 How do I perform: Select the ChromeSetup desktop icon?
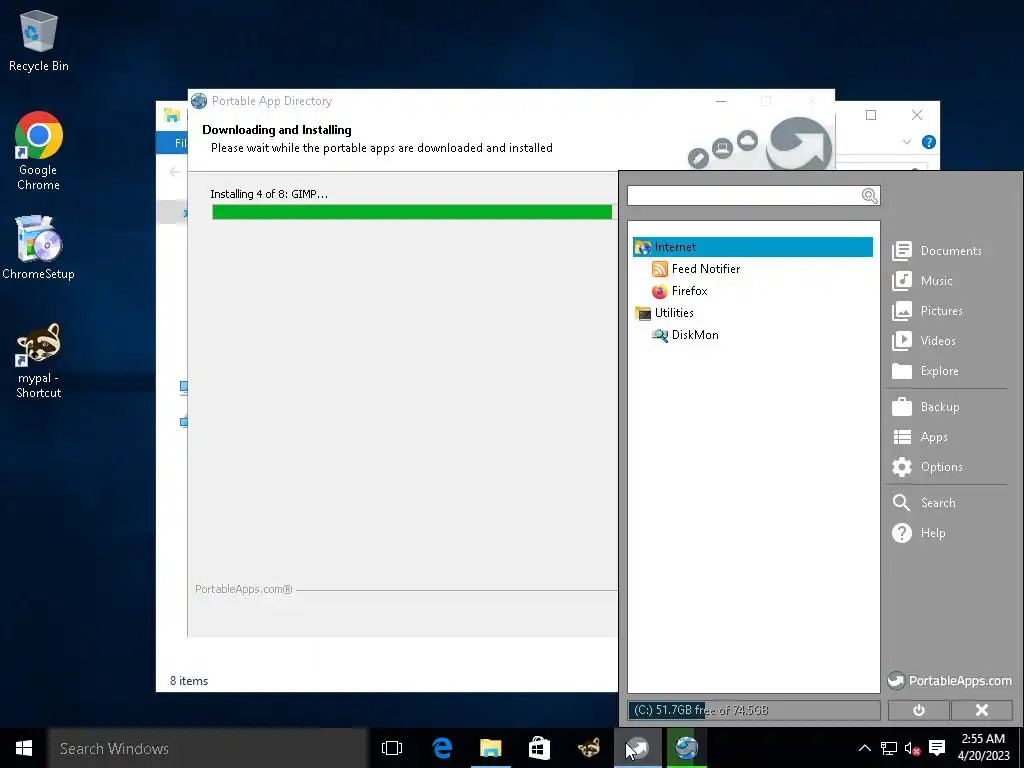click(x=39, y=248)
